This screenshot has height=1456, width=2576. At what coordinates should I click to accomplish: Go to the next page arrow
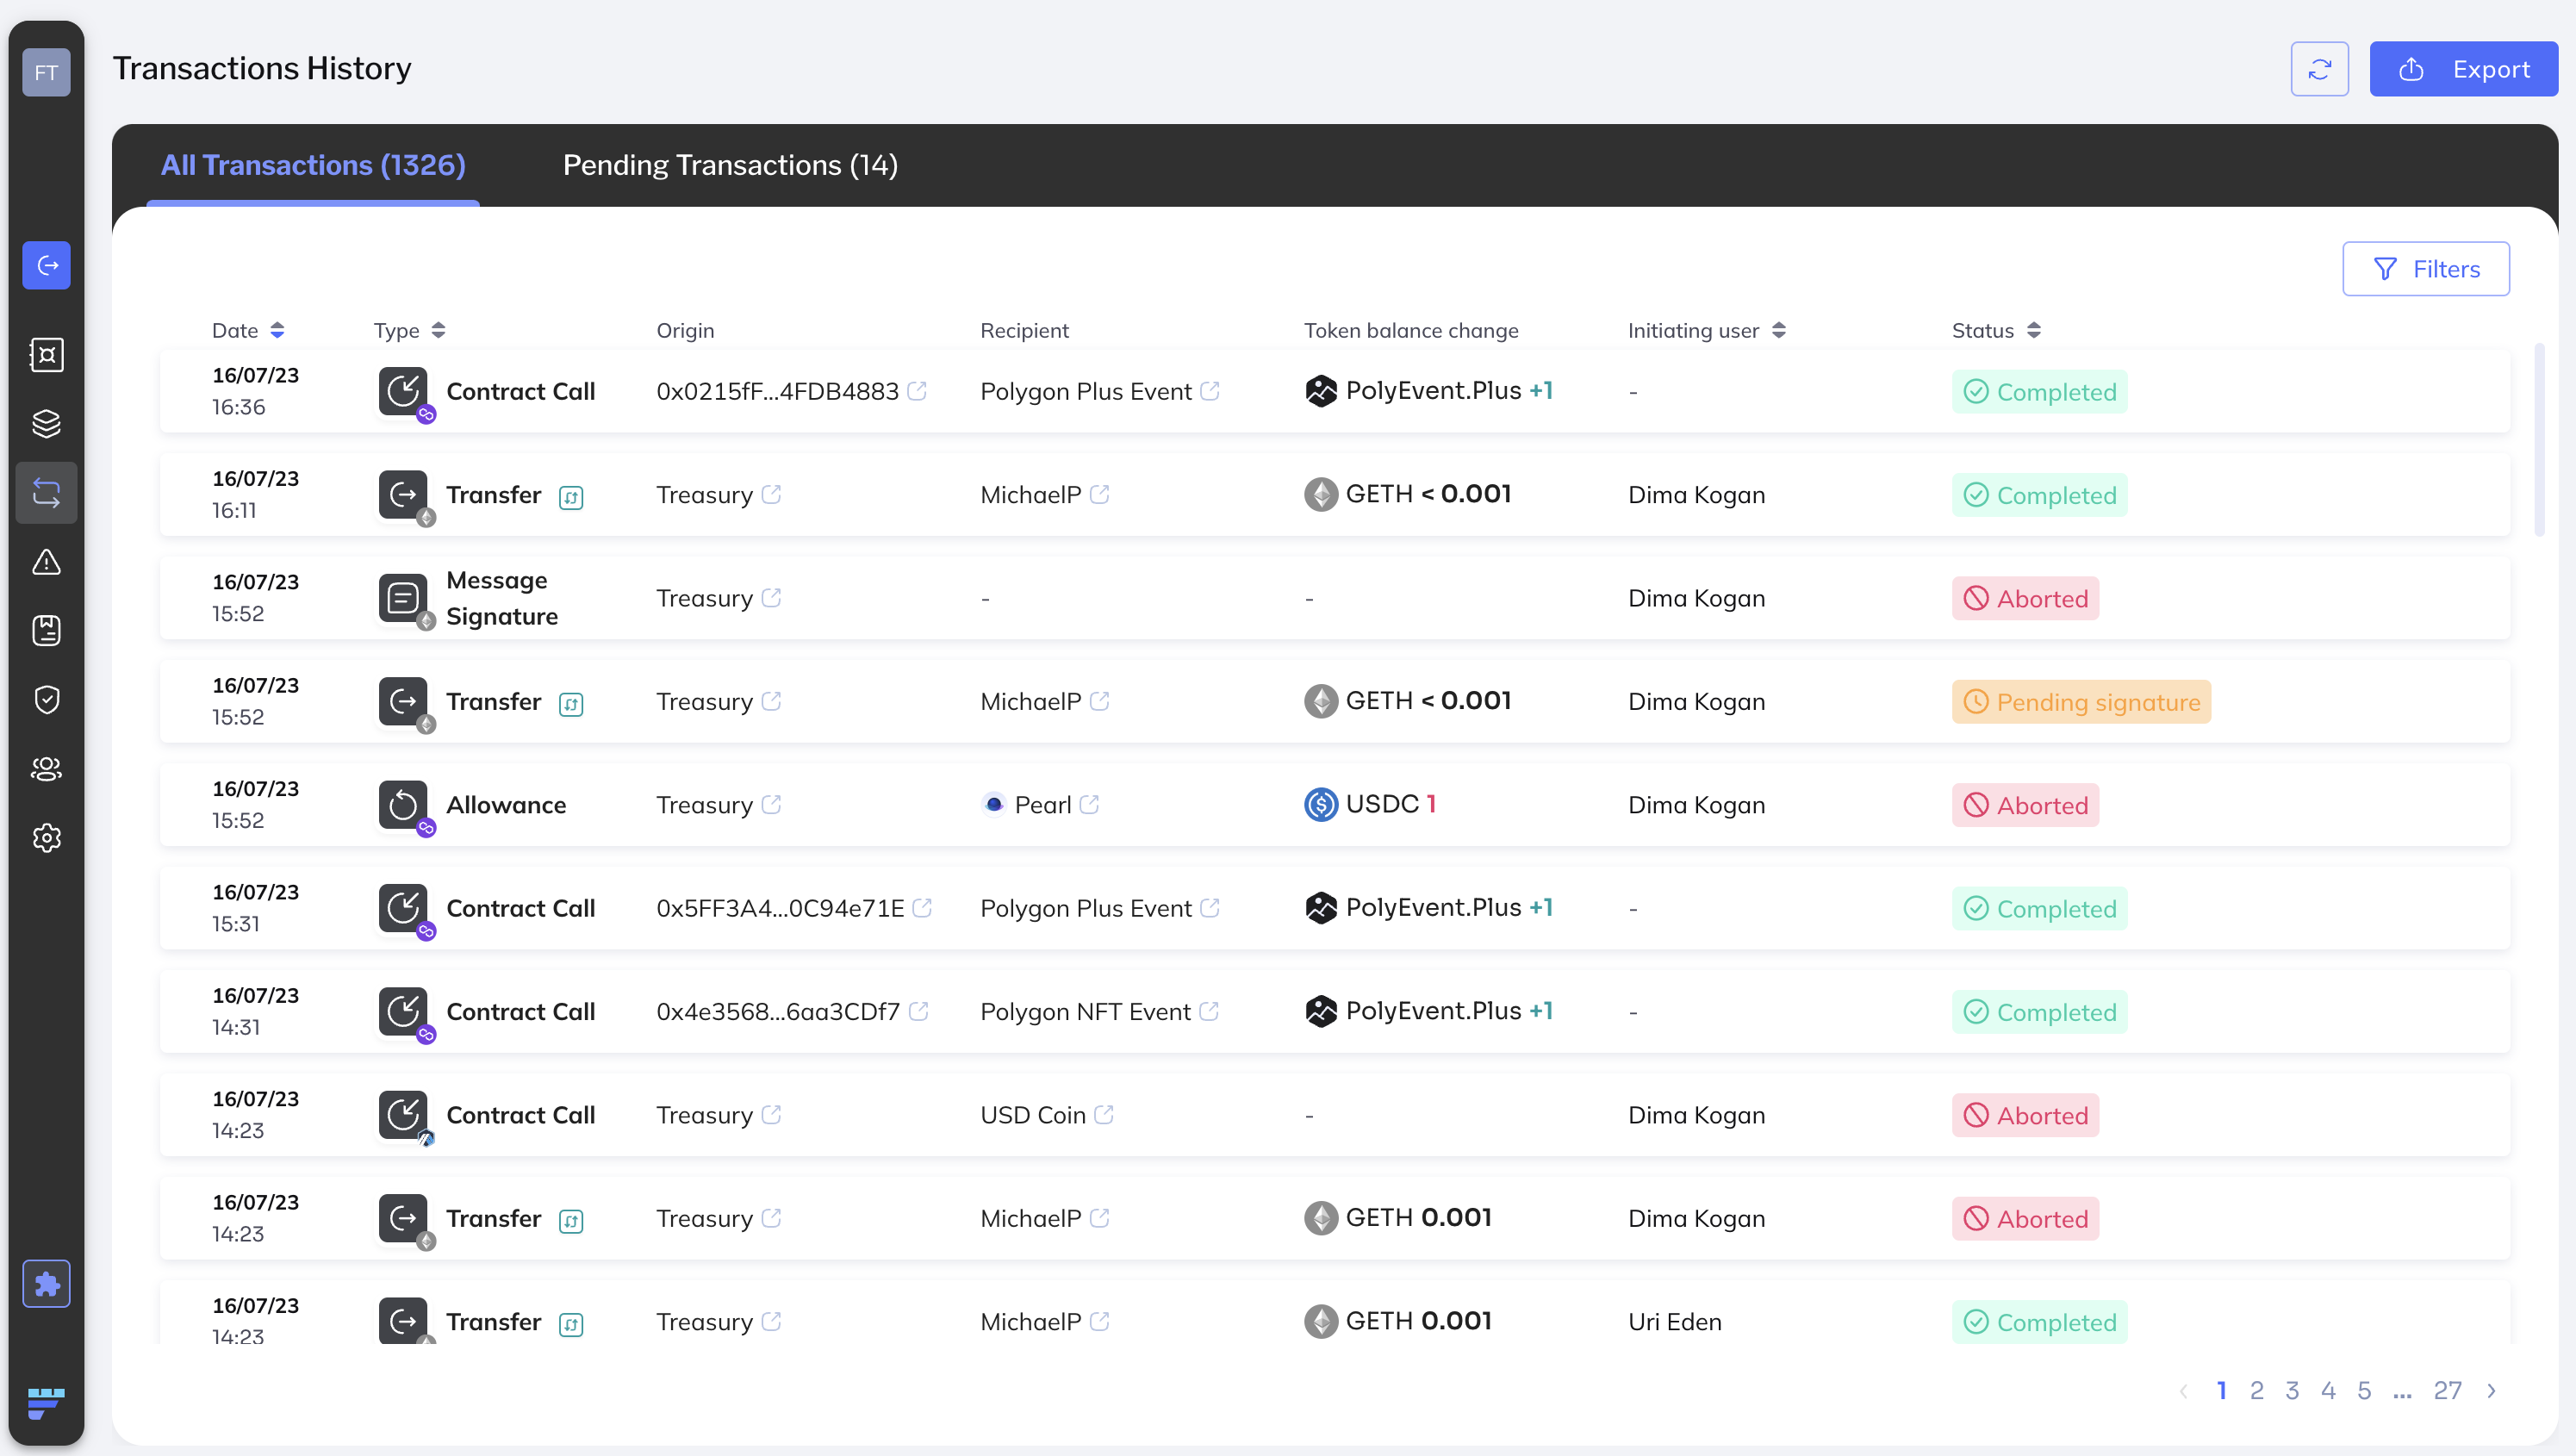tap(2492, 1391)
